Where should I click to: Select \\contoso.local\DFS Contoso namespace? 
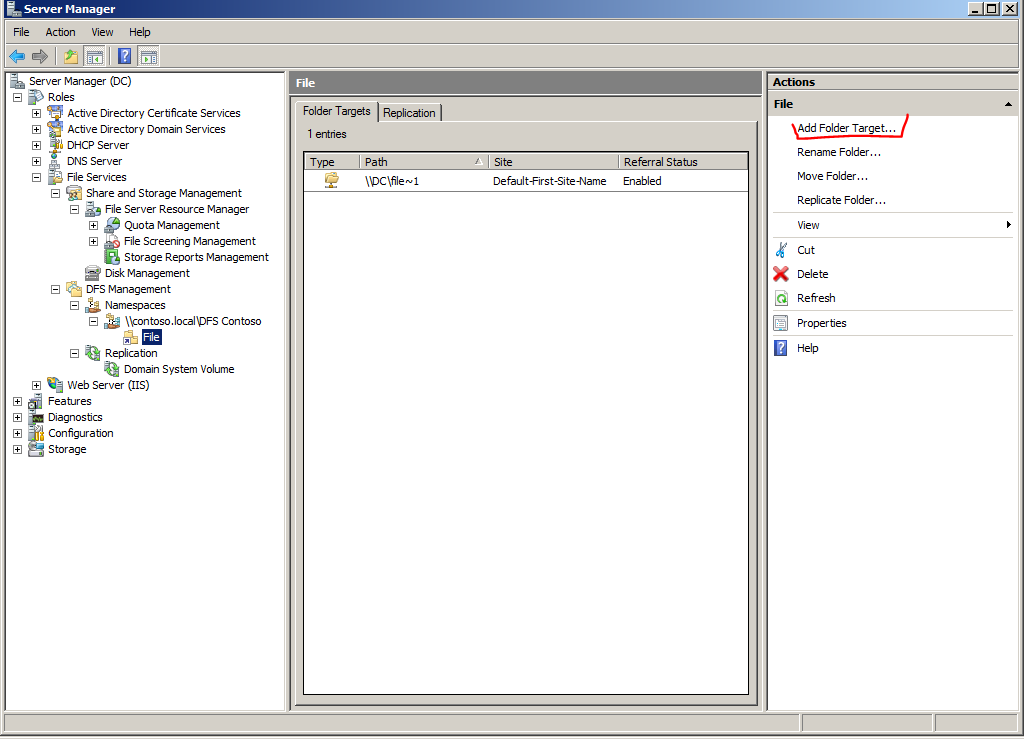coord(193,321)
